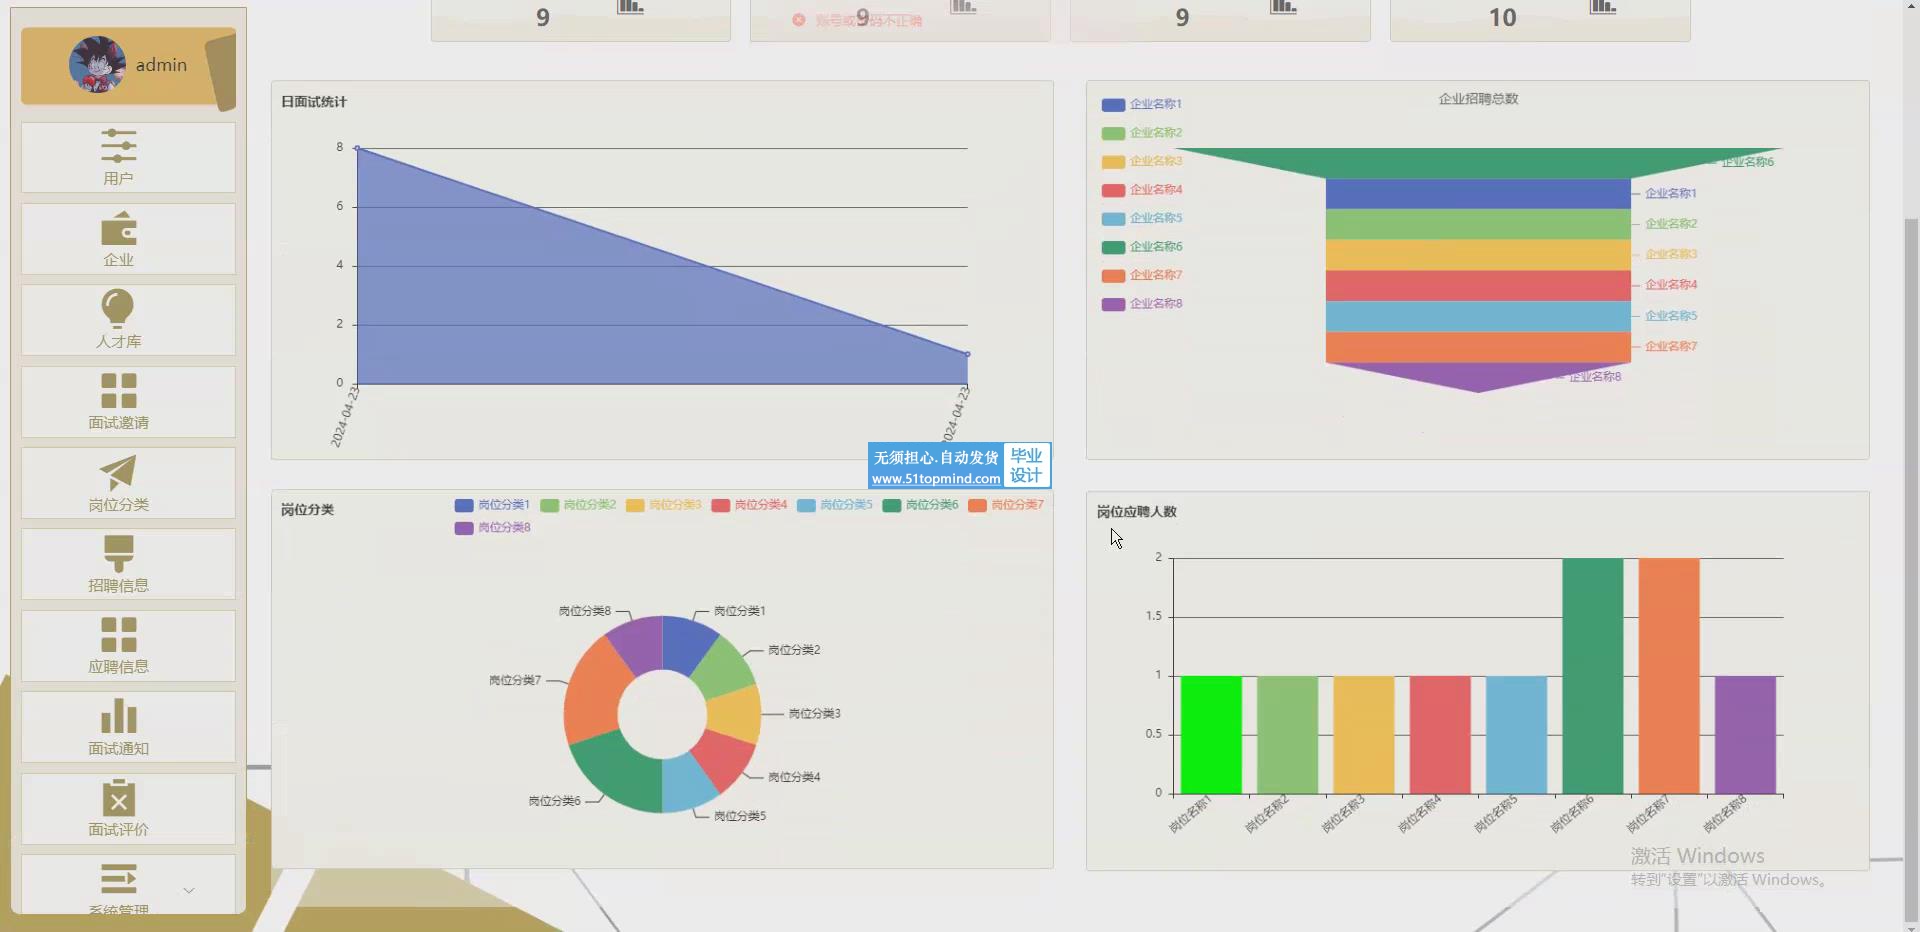
Task: Expand the 系统管理 menu chevron
Action: coord(189,890)
